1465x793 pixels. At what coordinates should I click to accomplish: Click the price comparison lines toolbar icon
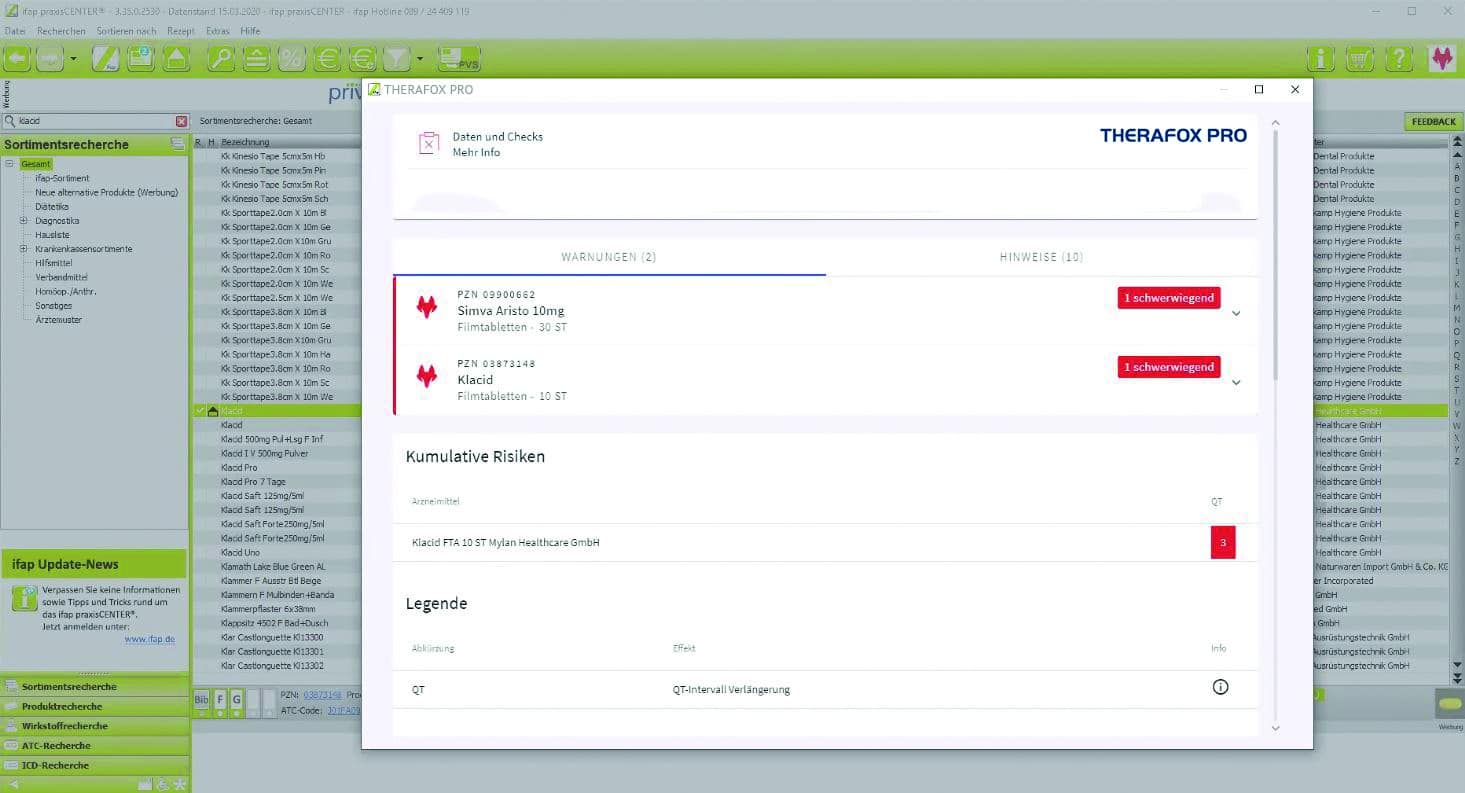[x=256, y=59]
